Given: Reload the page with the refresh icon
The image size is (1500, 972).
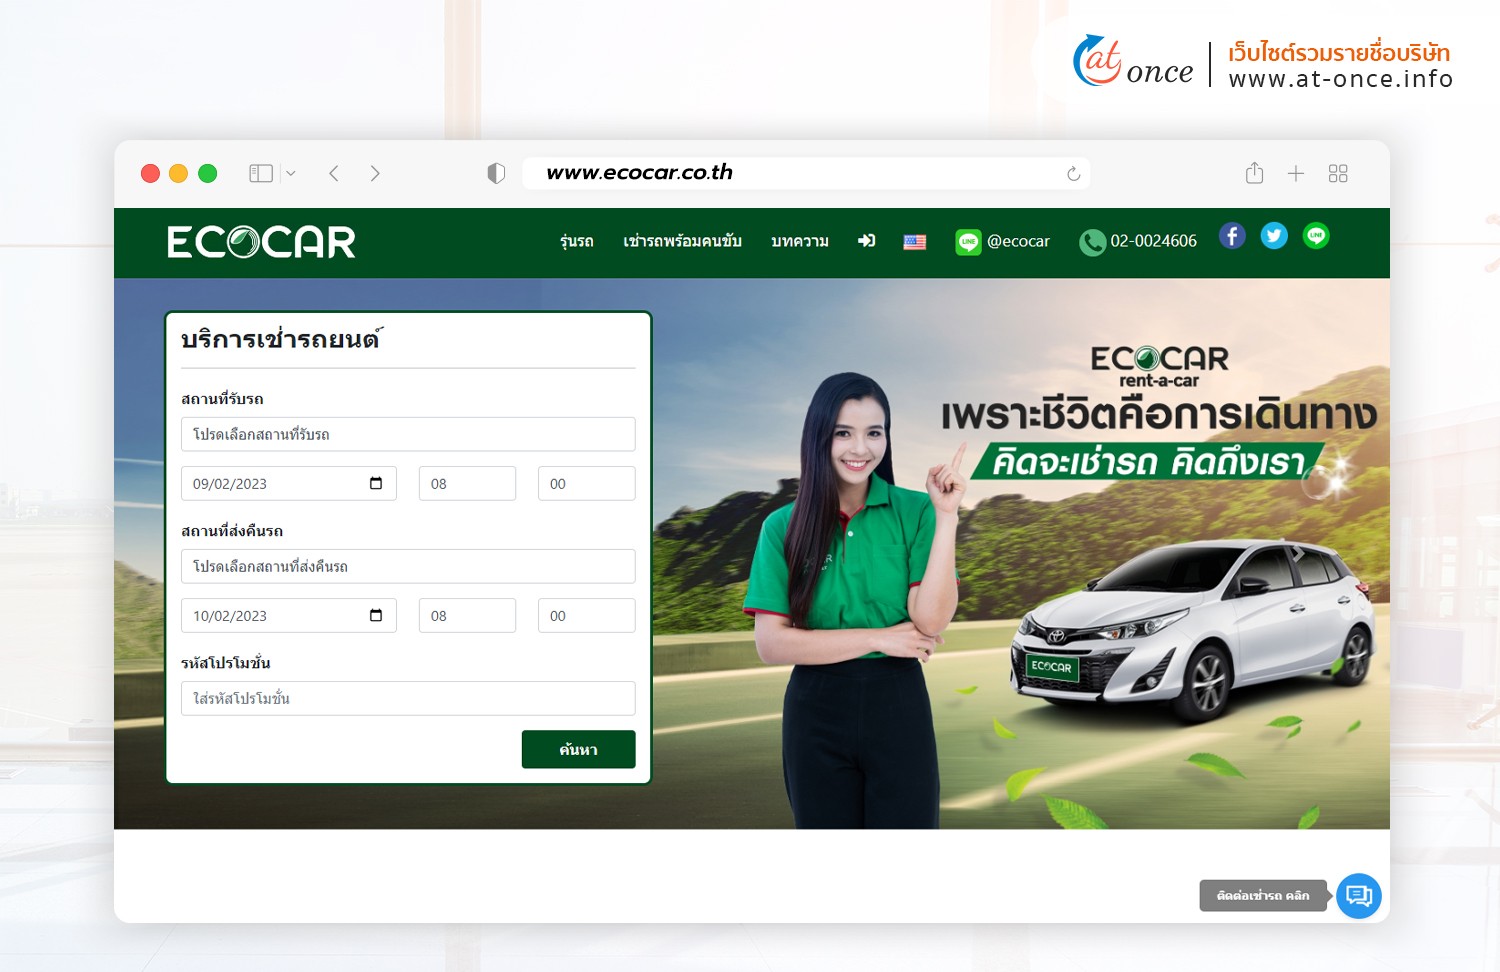Looking at the screenshot, I should pyautogui.click(x=1073, y=174).
